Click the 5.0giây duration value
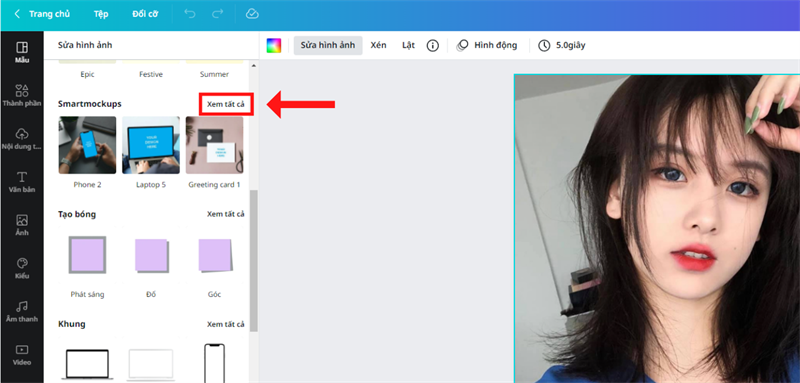Screen dimensions: 800x383 click(570, 45)
